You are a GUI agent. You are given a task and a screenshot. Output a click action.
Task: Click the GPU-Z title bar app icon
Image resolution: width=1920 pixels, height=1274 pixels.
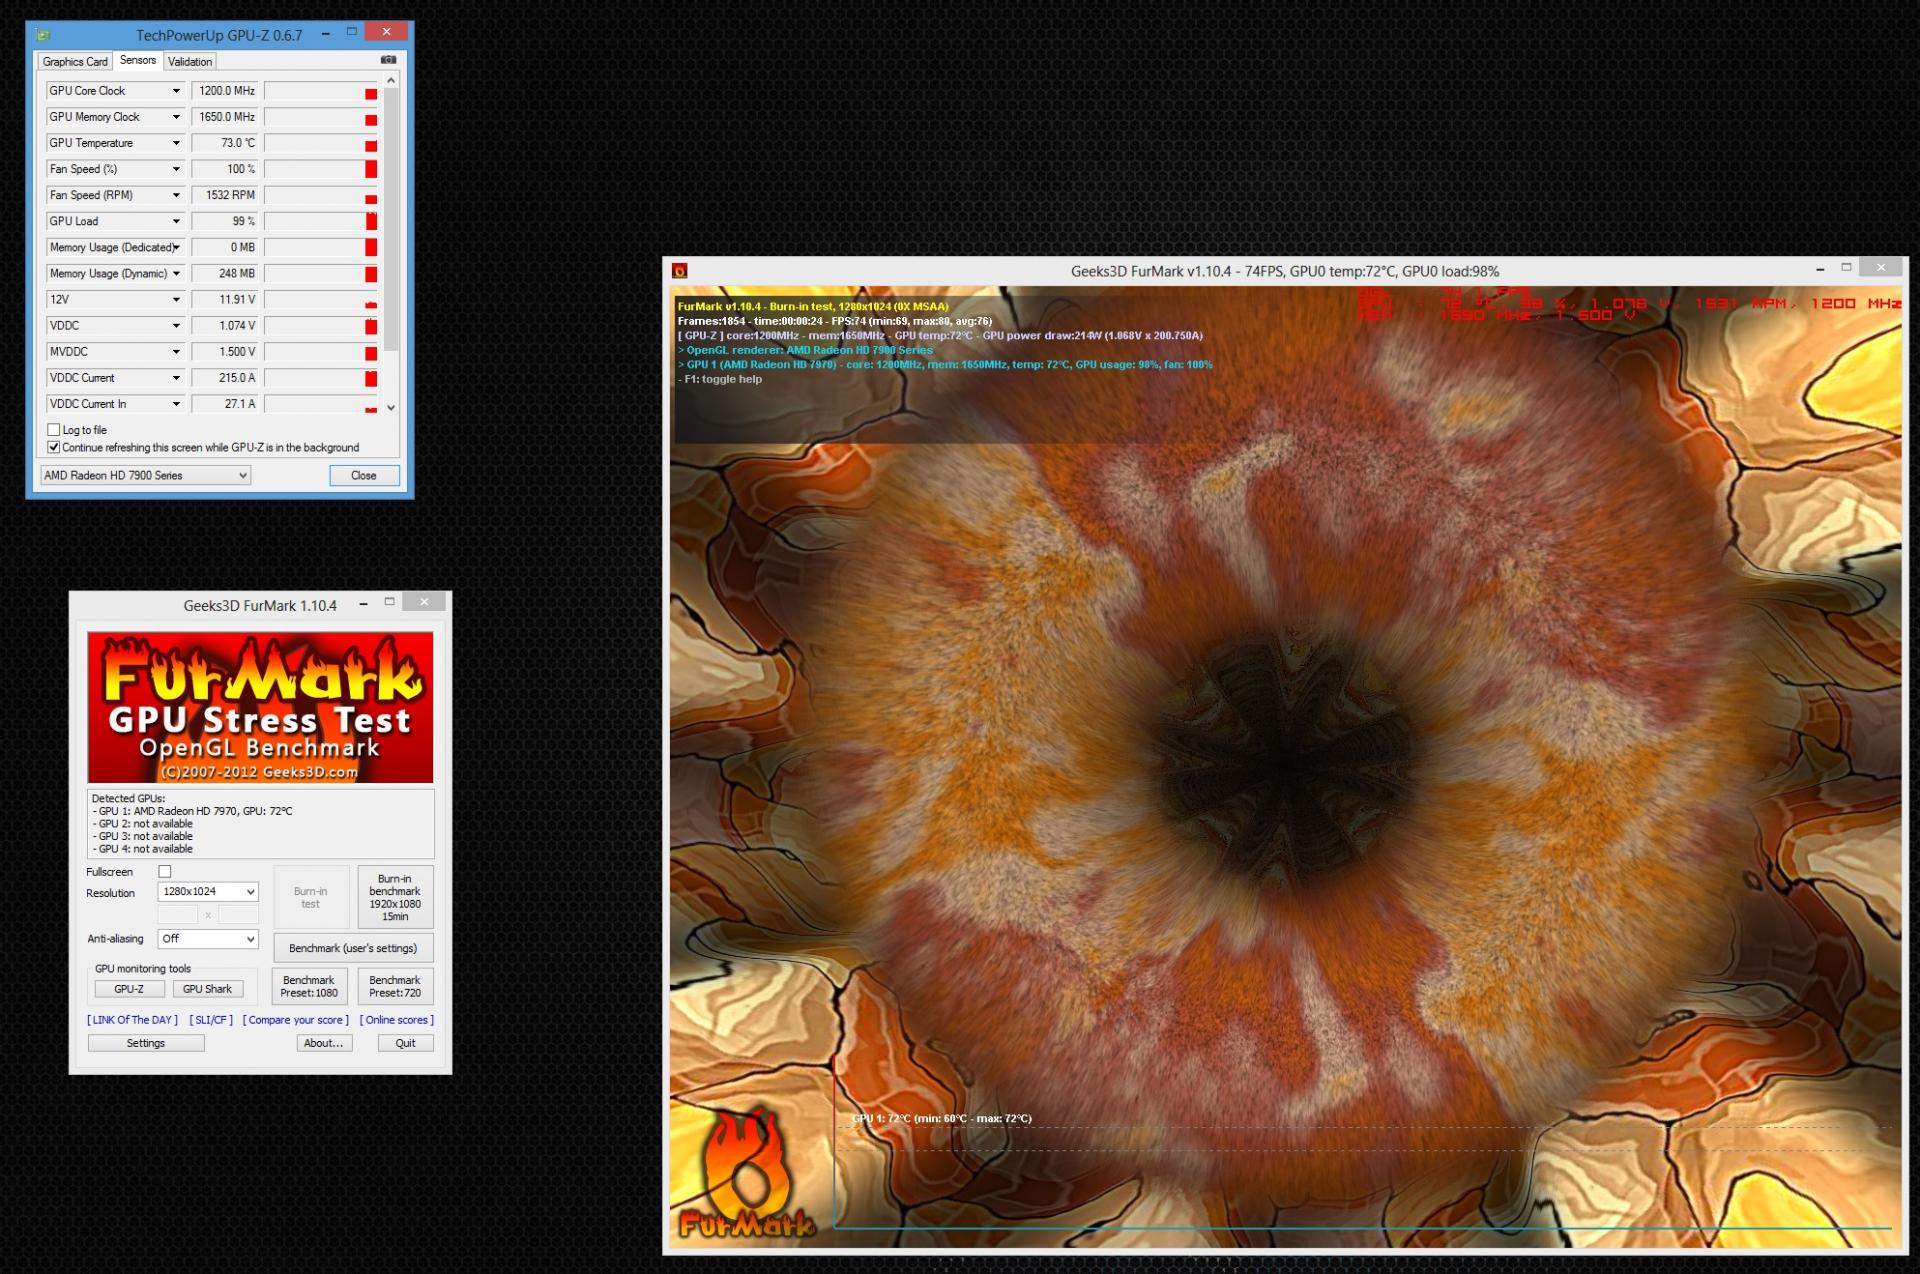tap(43, 35)
